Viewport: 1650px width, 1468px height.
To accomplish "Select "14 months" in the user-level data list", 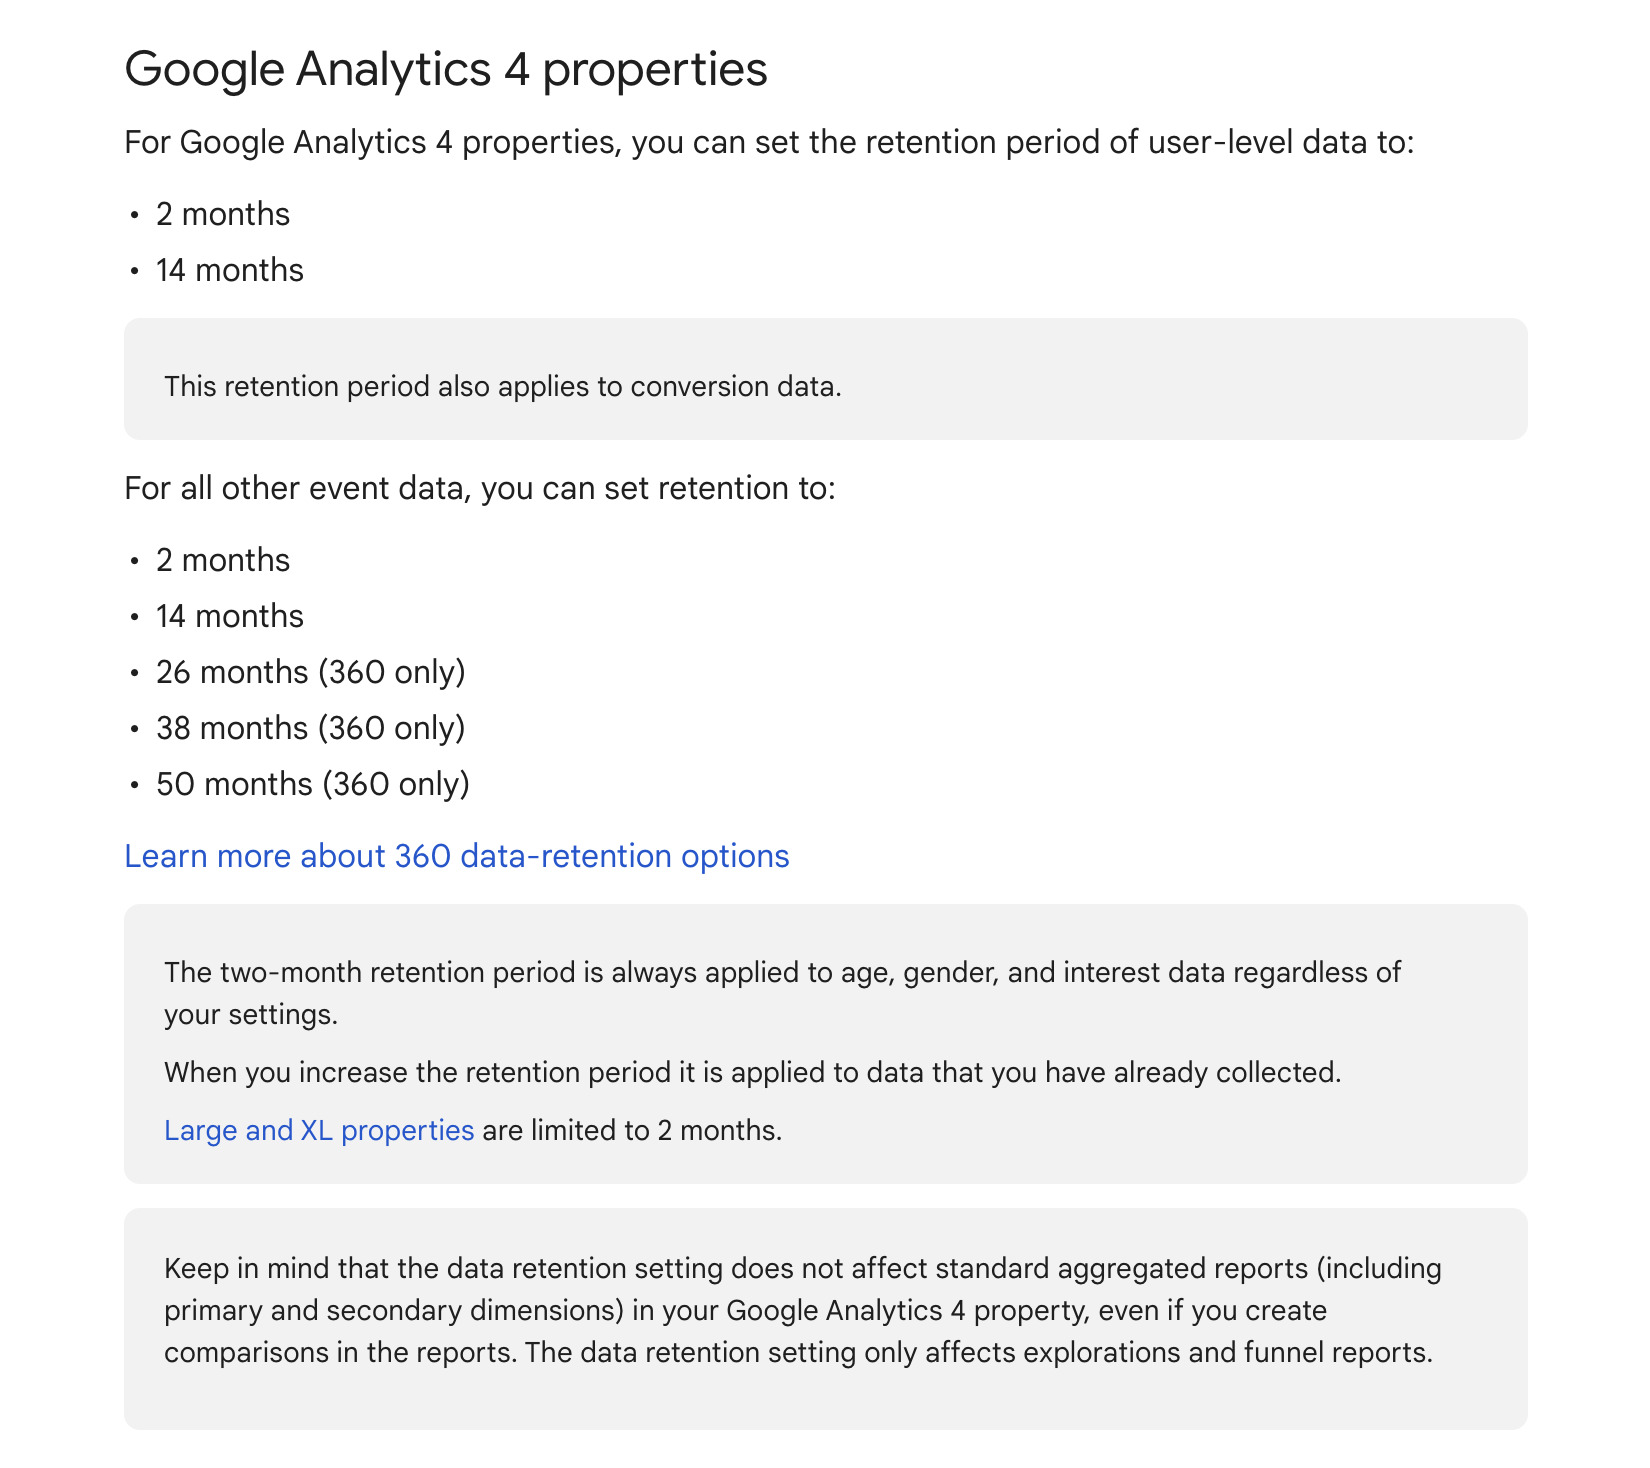I will [x=229, y=271].
